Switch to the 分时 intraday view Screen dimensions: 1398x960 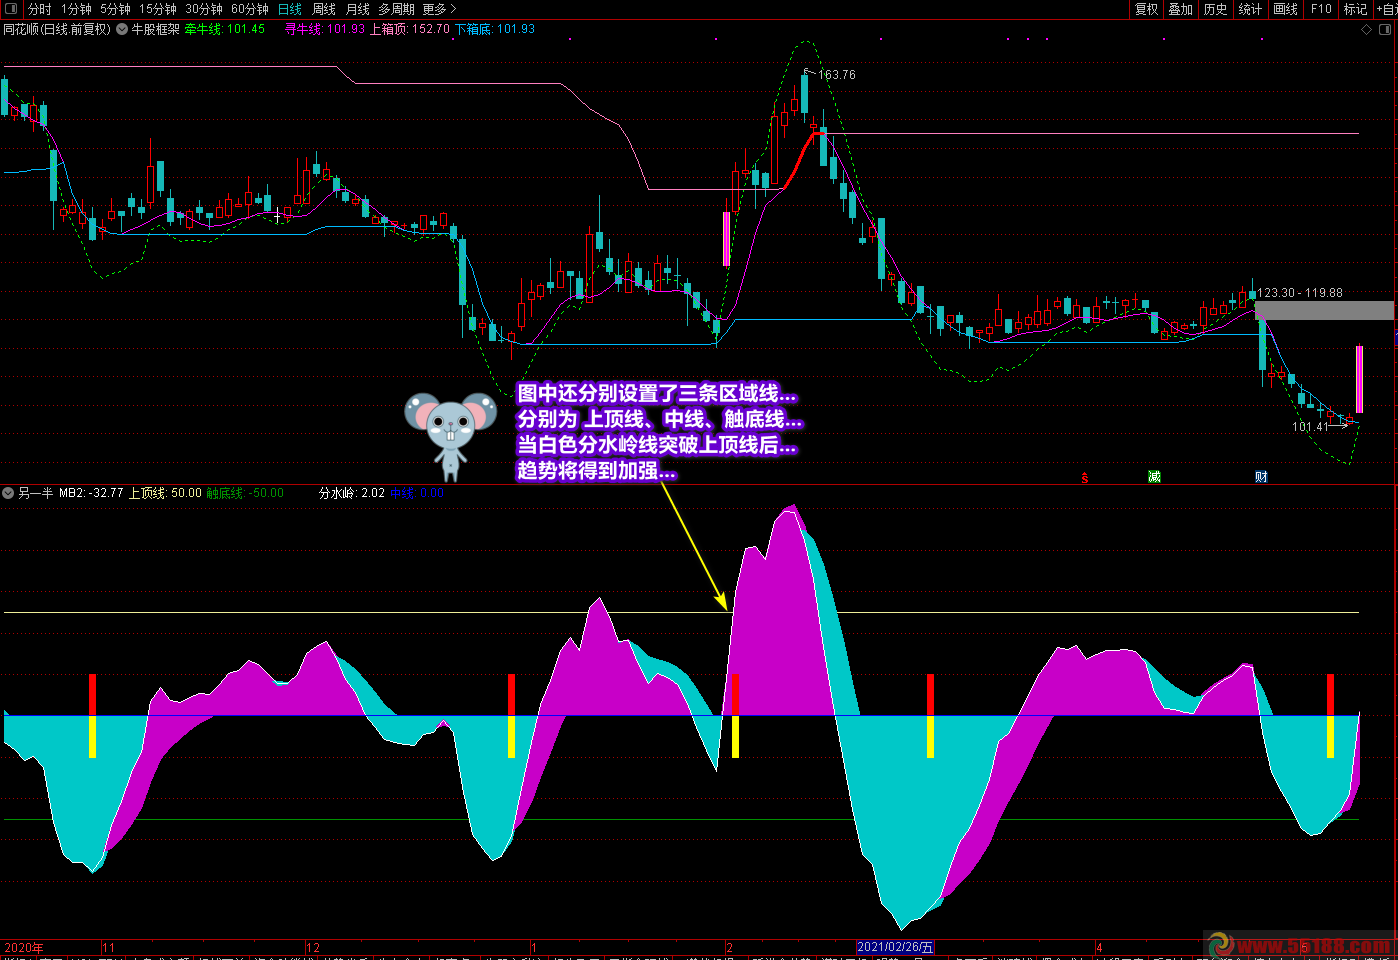(39, 9)
